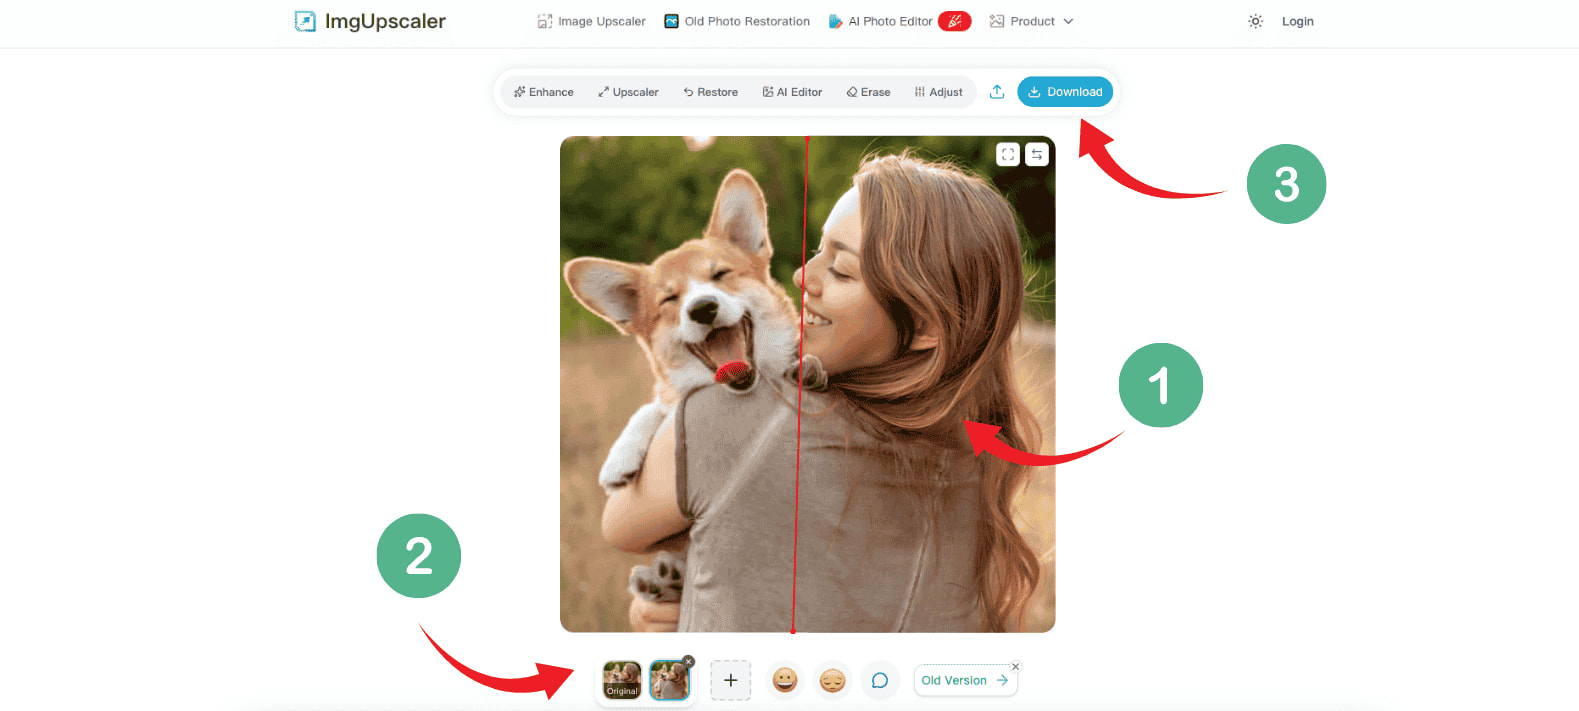The width and height of the screenshot is (1579, 711).
Task: Click the Login link
Action: 1297,21
